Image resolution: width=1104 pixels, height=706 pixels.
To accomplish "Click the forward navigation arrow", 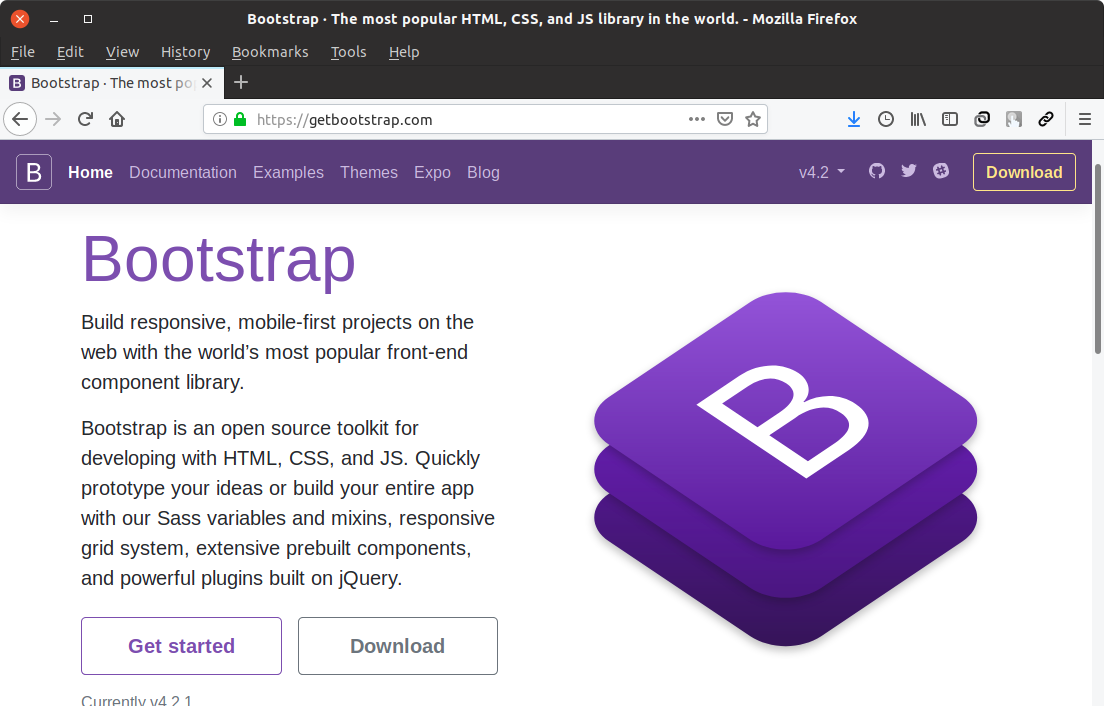I will click(x=53, y=119).
